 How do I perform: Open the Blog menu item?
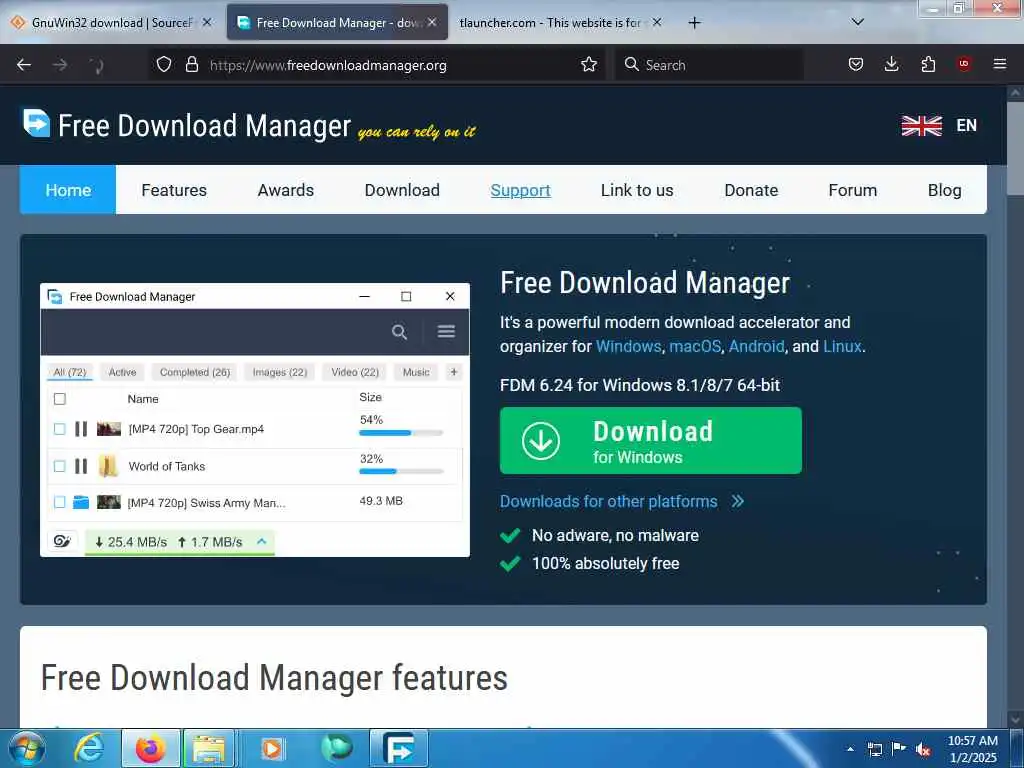[944, 190]
